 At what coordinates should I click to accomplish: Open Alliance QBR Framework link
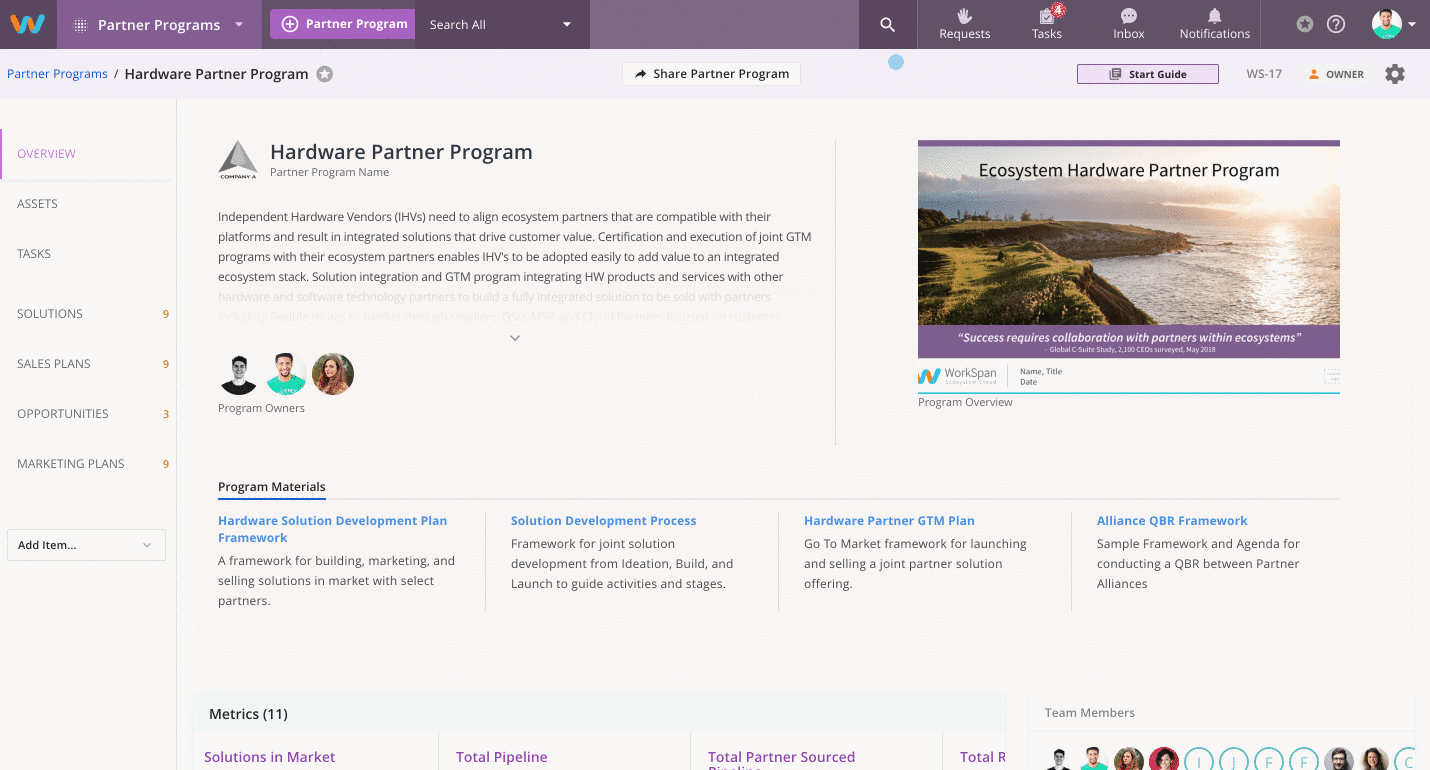pyautogui.click(x=1172, y=521)
